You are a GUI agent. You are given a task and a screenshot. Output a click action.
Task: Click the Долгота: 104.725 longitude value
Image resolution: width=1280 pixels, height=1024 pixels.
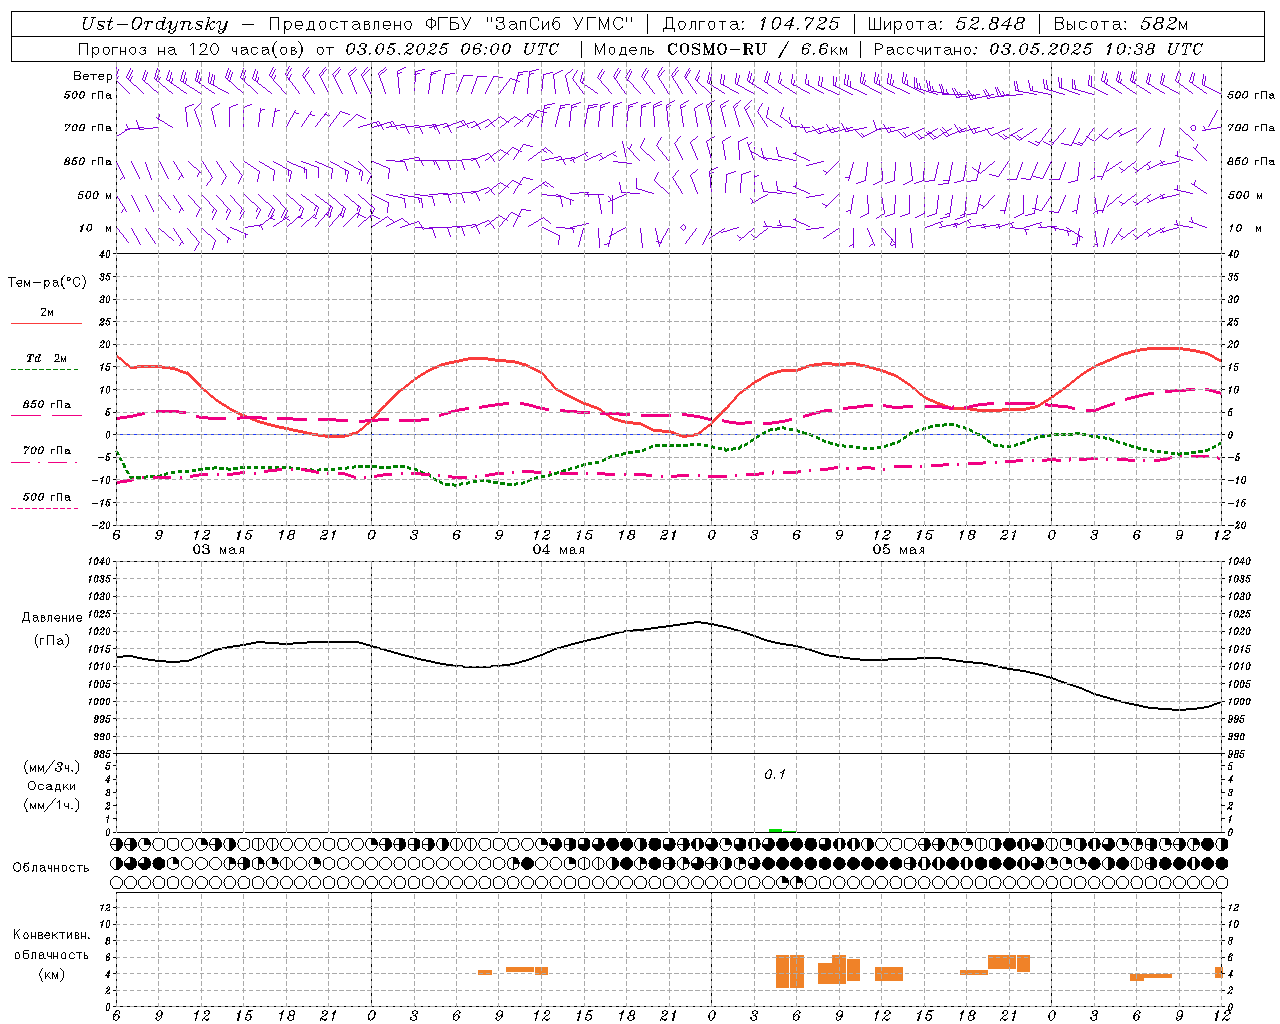[x=751, y=24]
